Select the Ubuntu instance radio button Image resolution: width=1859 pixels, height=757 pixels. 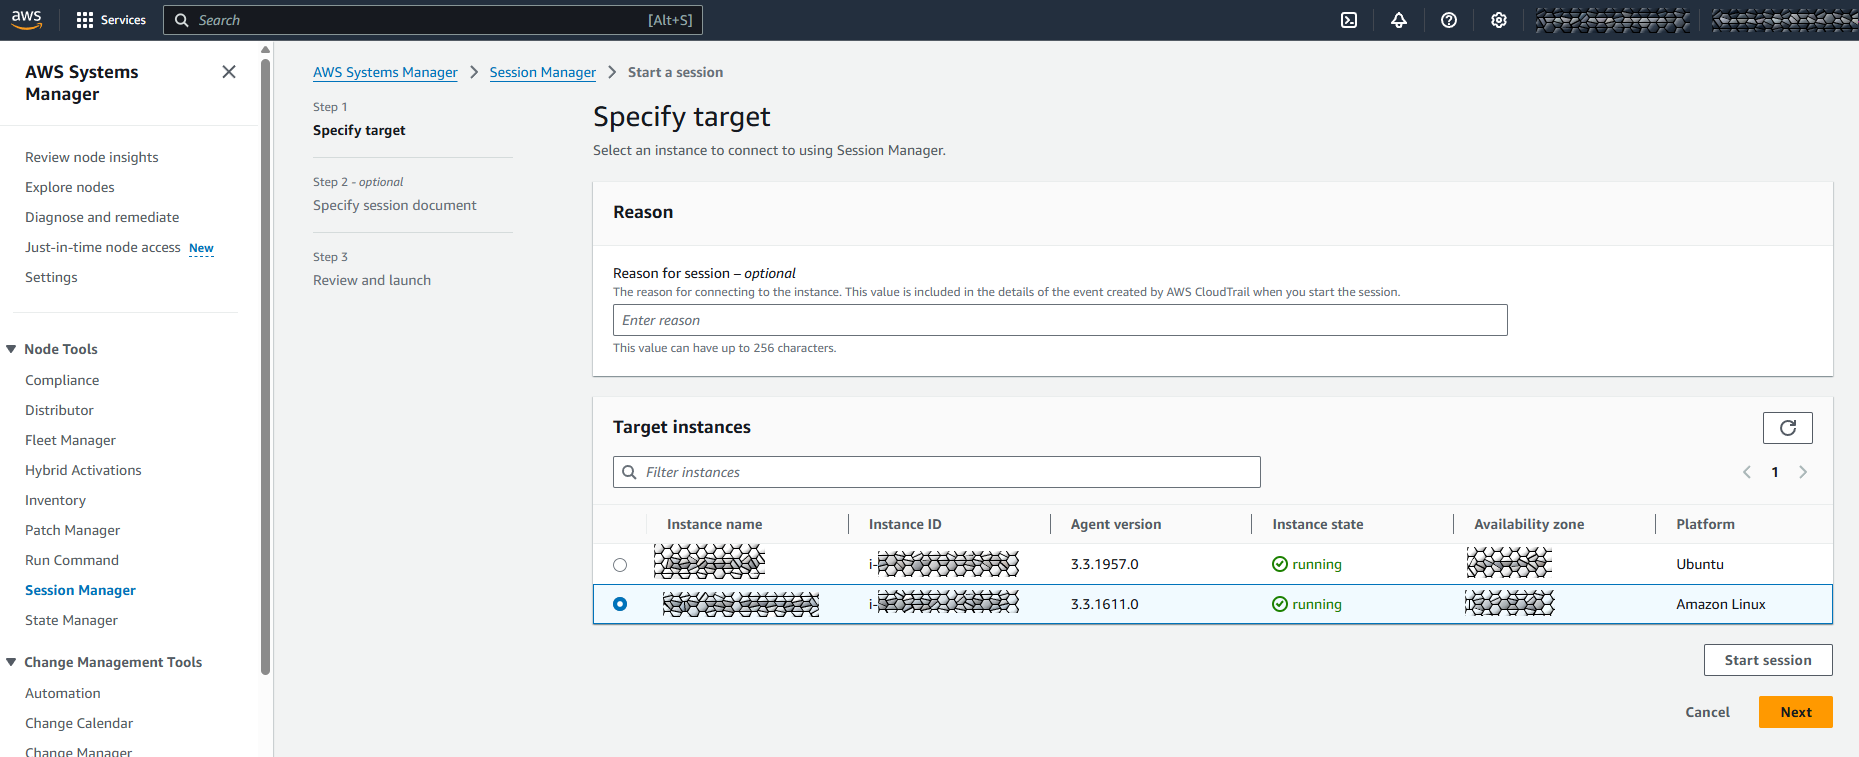620,565
